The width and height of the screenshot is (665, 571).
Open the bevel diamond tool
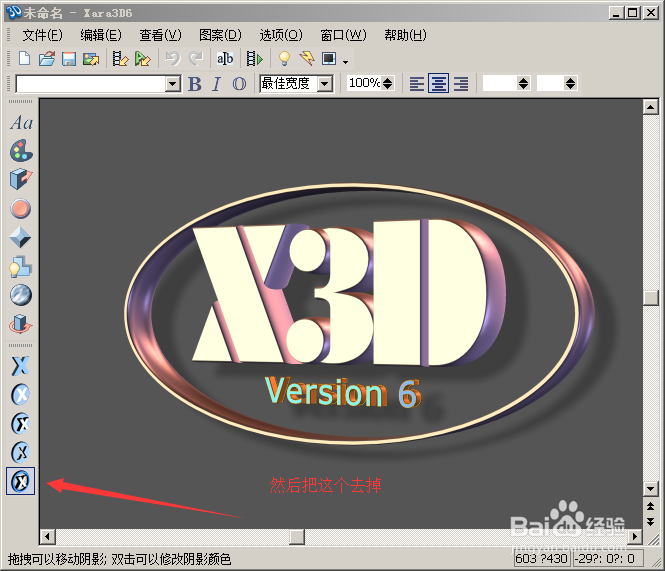20,237
